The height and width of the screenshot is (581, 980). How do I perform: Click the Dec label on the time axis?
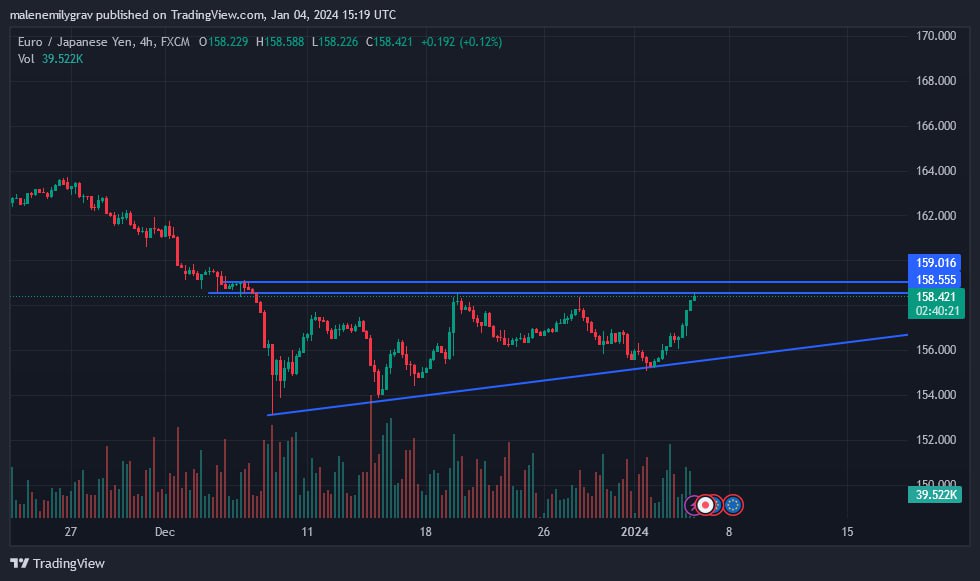[163, 532]
